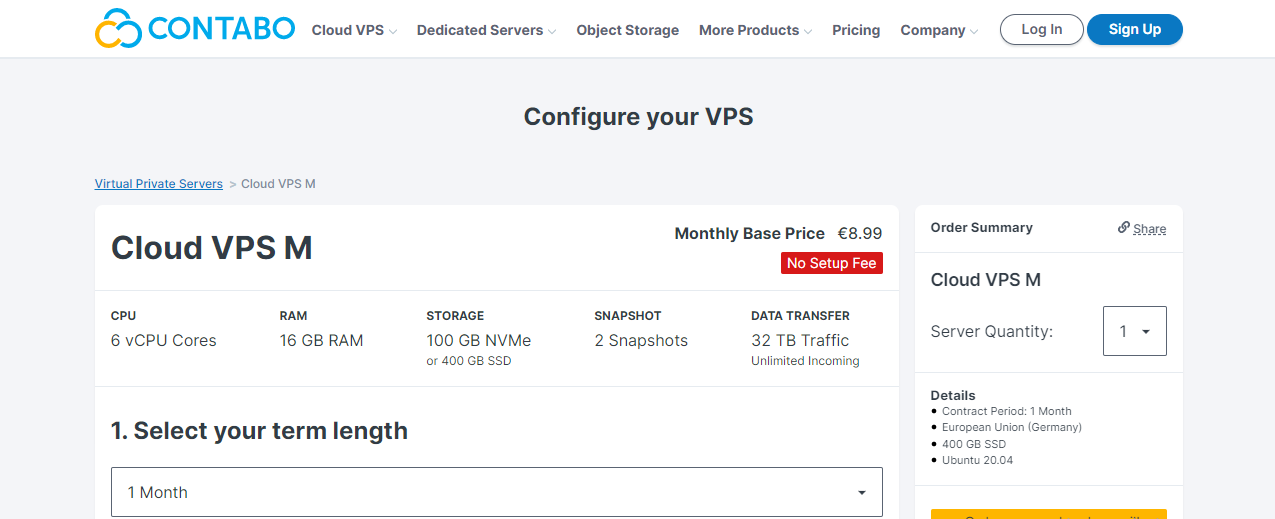Click the 6 vCPU Cores value
1275x519 pixels.
pyautogui.click(x=164, y=340)
